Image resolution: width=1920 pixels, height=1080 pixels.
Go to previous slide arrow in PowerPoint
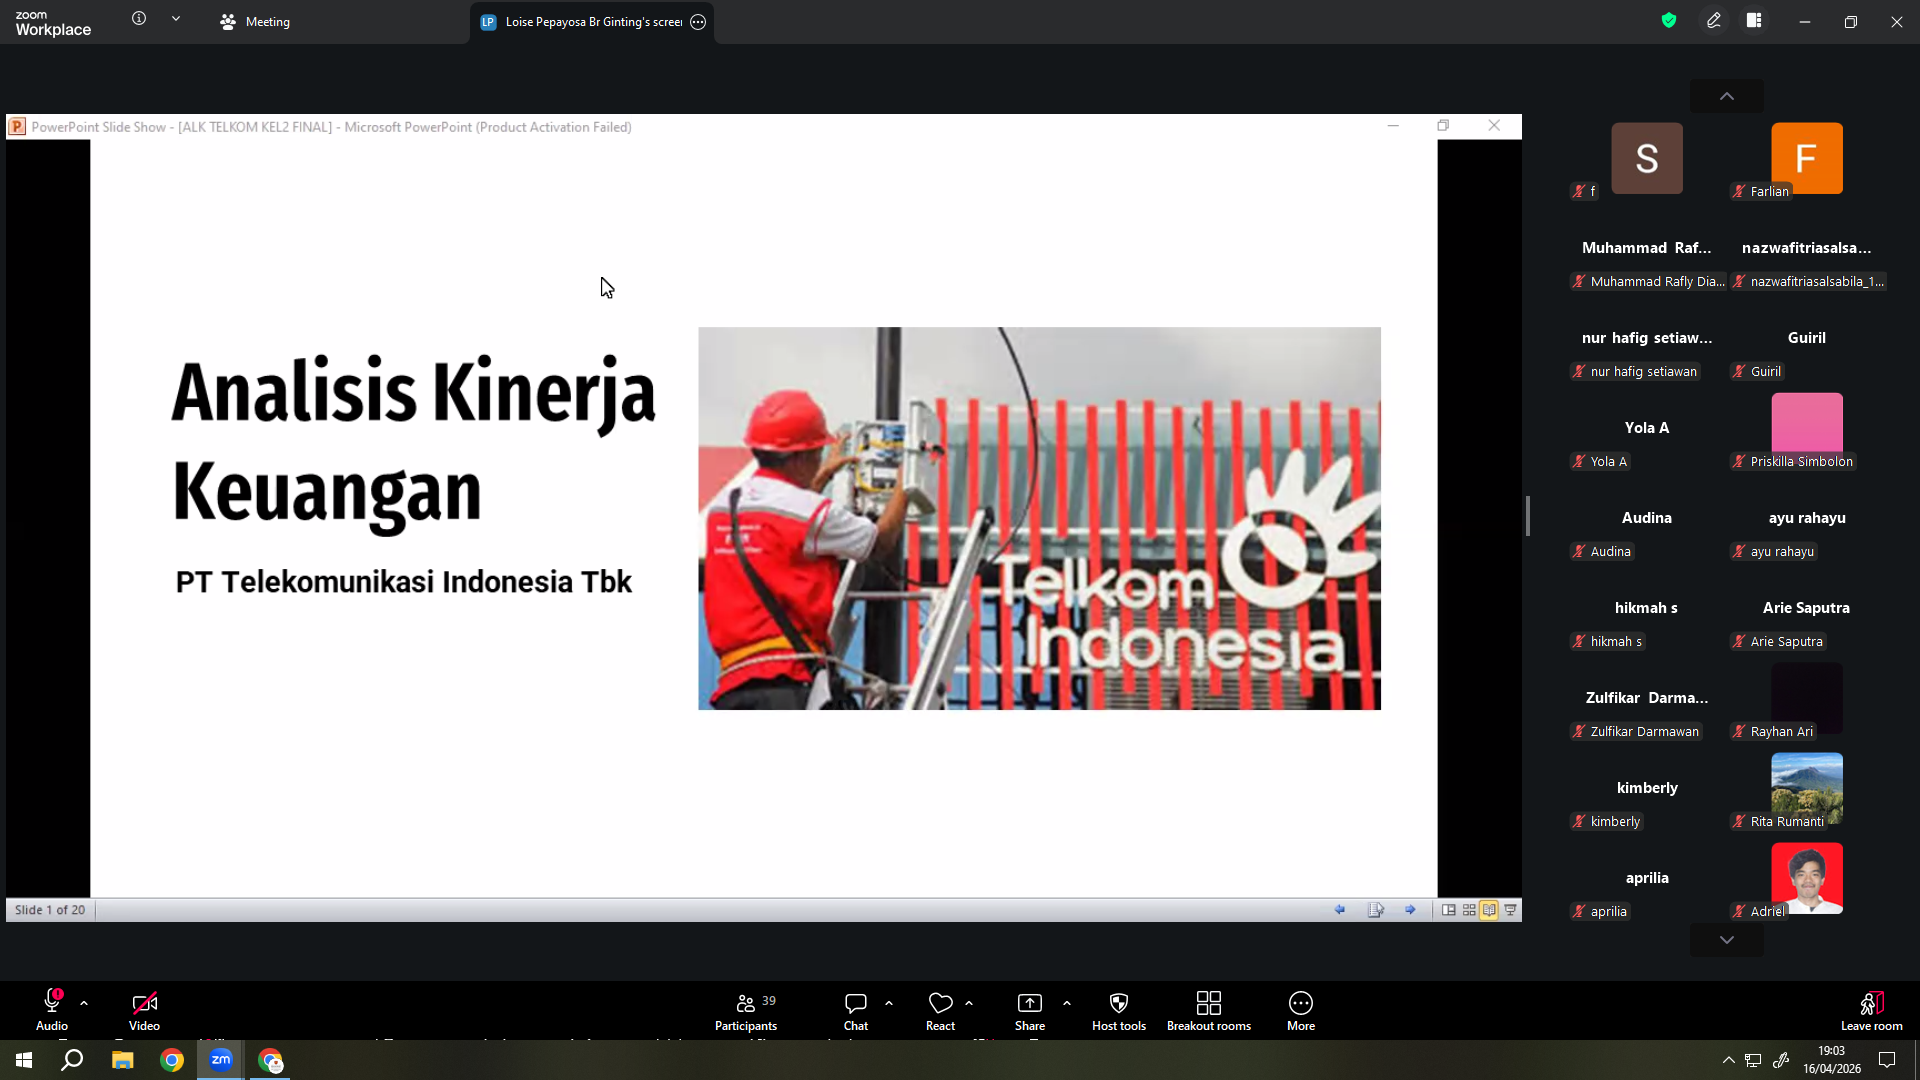1340,910
